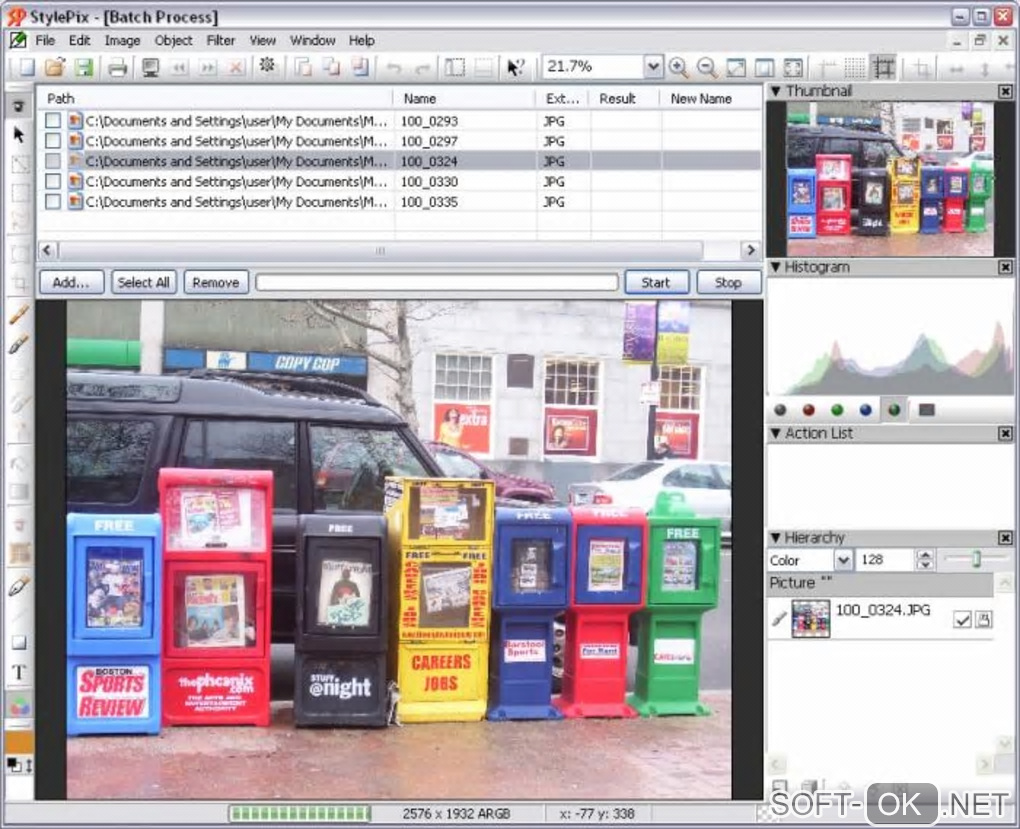Image resolution: width=1020 pixels, height=829 pixels.
Task: Open the Filter menu
Action: point(221,40)
